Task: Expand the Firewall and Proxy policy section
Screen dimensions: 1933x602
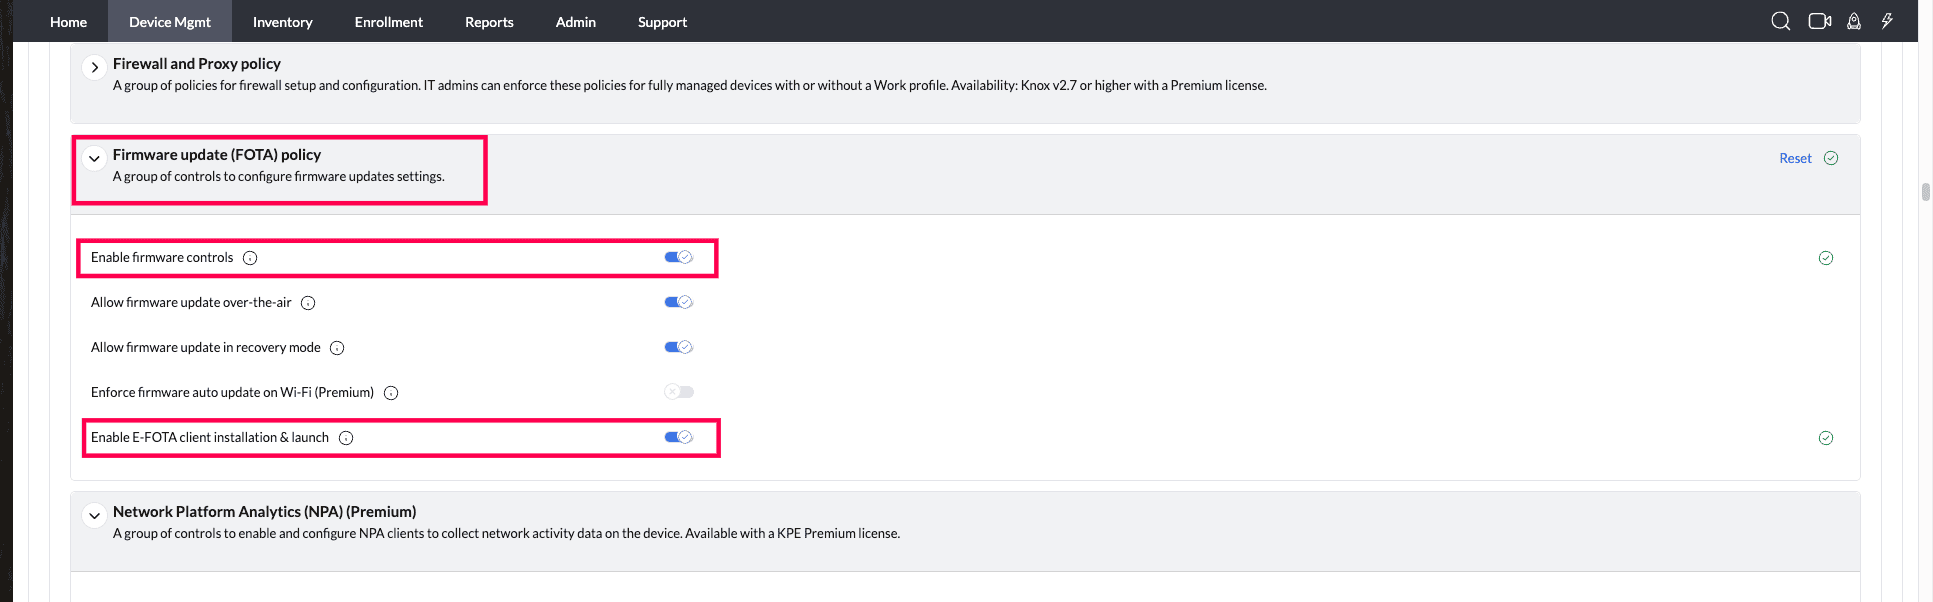Action: pyautogui.click(x=94, y=67)
